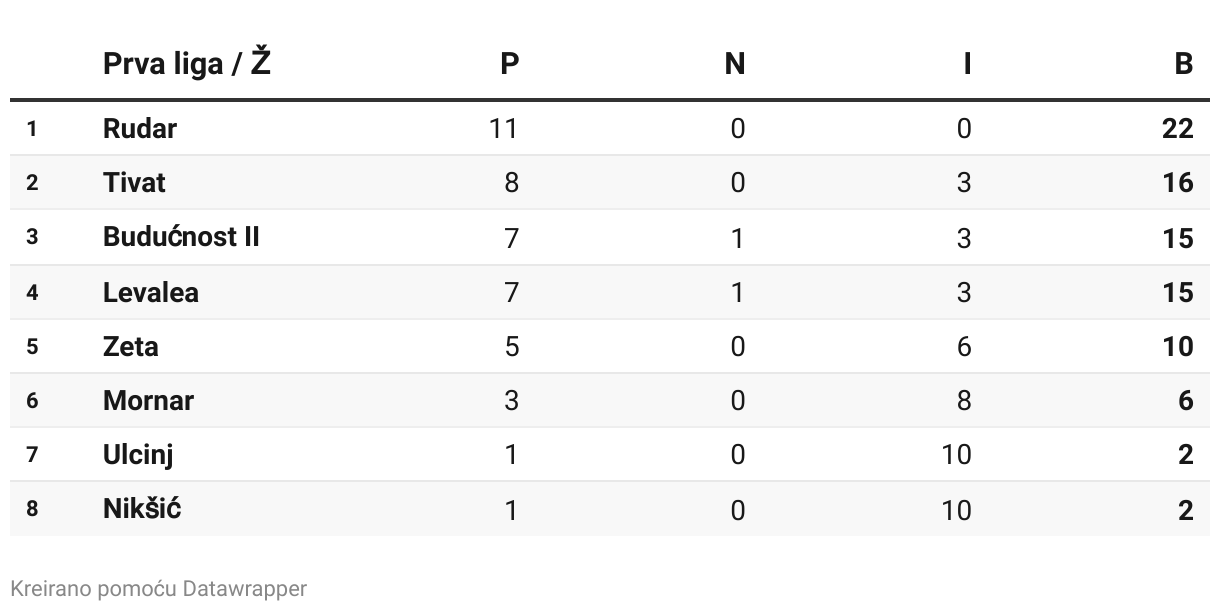
Task: Select the Tivat team name
Action: click(x=134, y=183)
